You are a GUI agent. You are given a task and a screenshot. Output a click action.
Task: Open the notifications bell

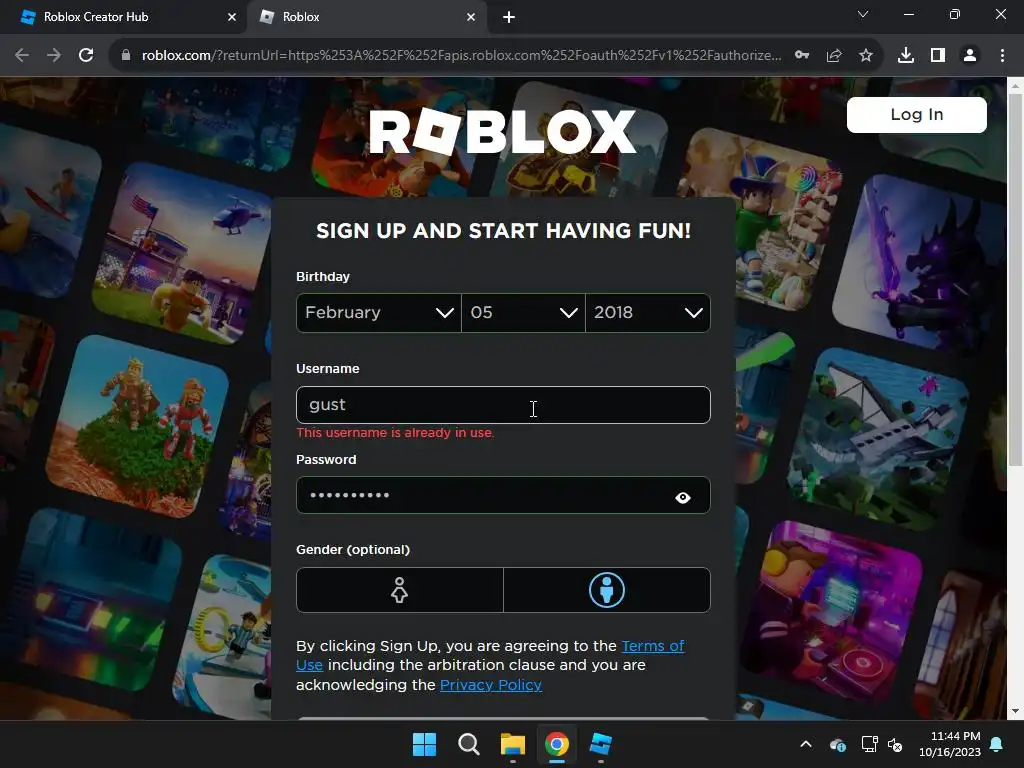click(x=997, y=744)
